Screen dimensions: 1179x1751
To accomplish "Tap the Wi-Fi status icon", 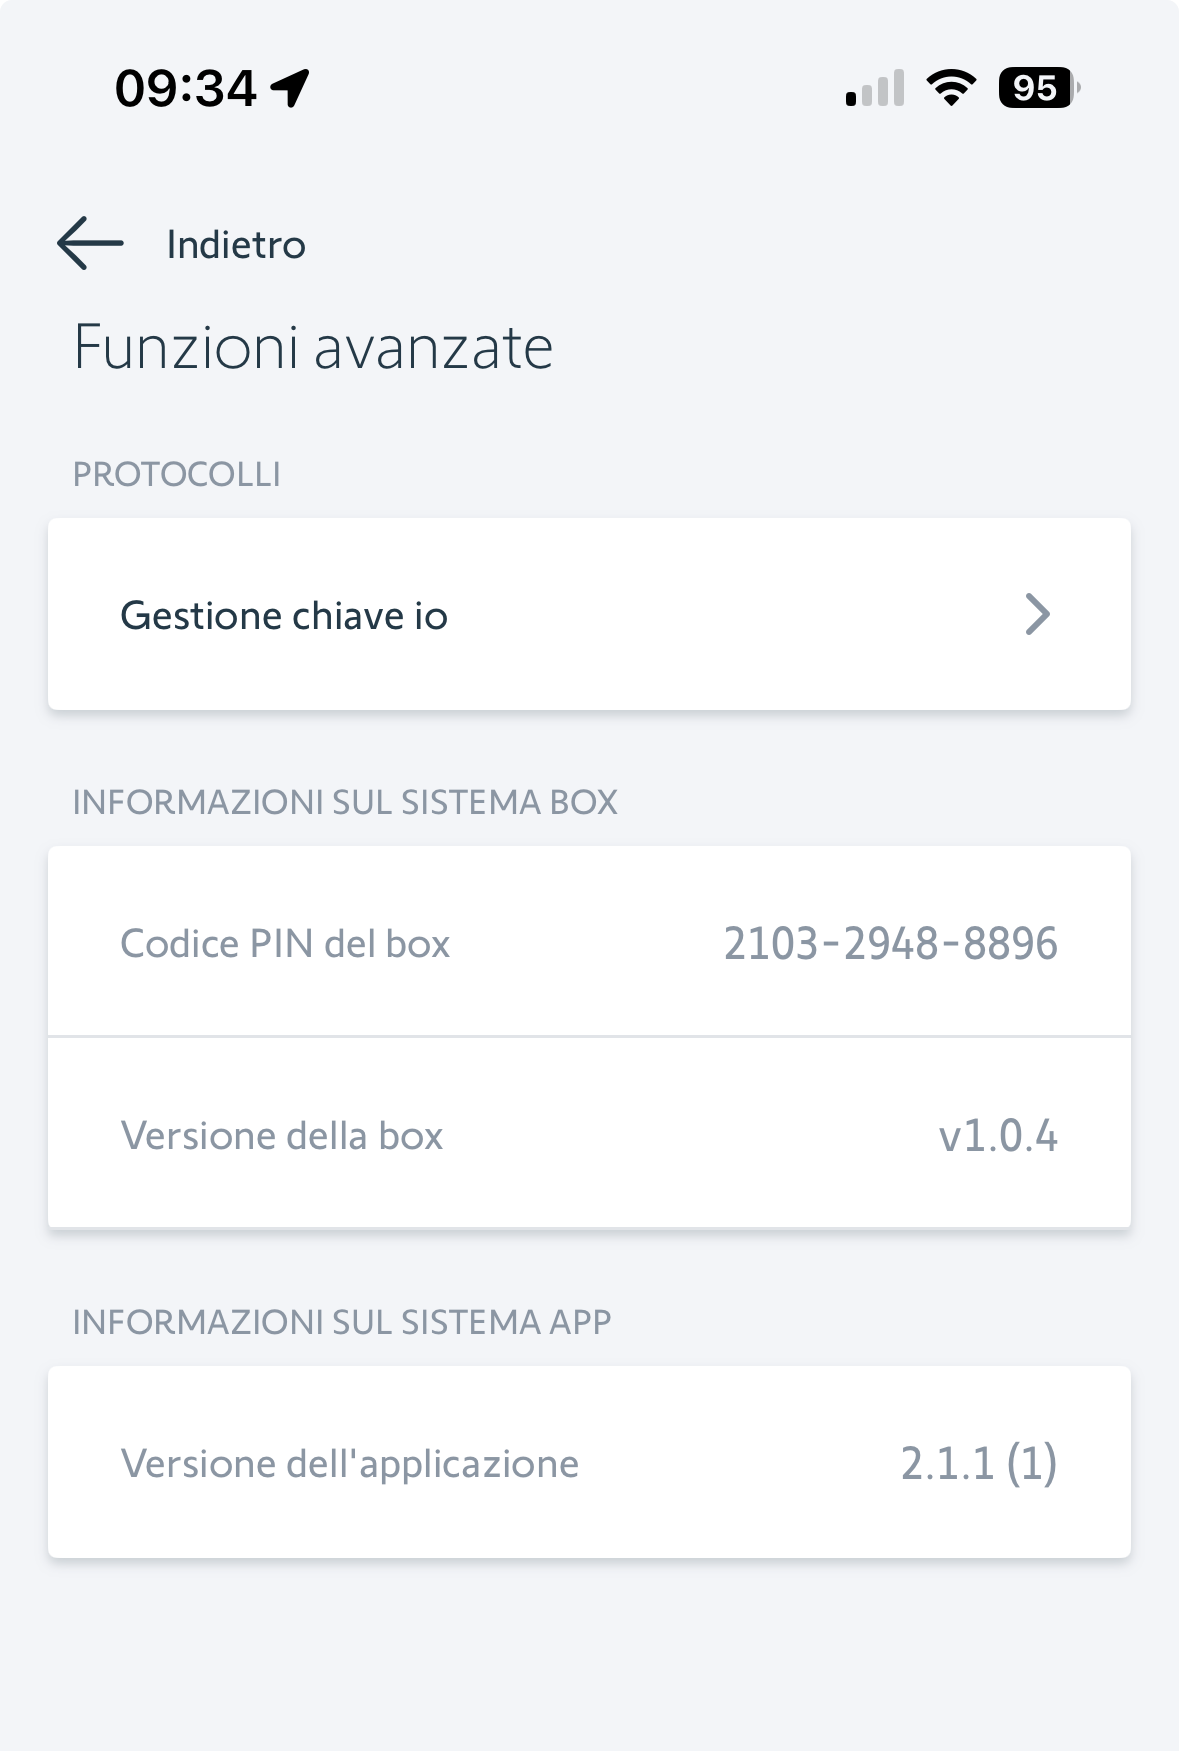I will tap(951, 88).
